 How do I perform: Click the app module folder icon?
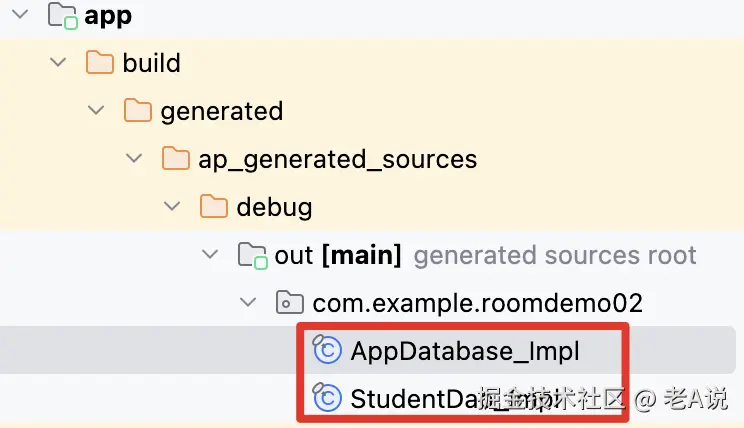pyautogui.click(x=62, y=17)
